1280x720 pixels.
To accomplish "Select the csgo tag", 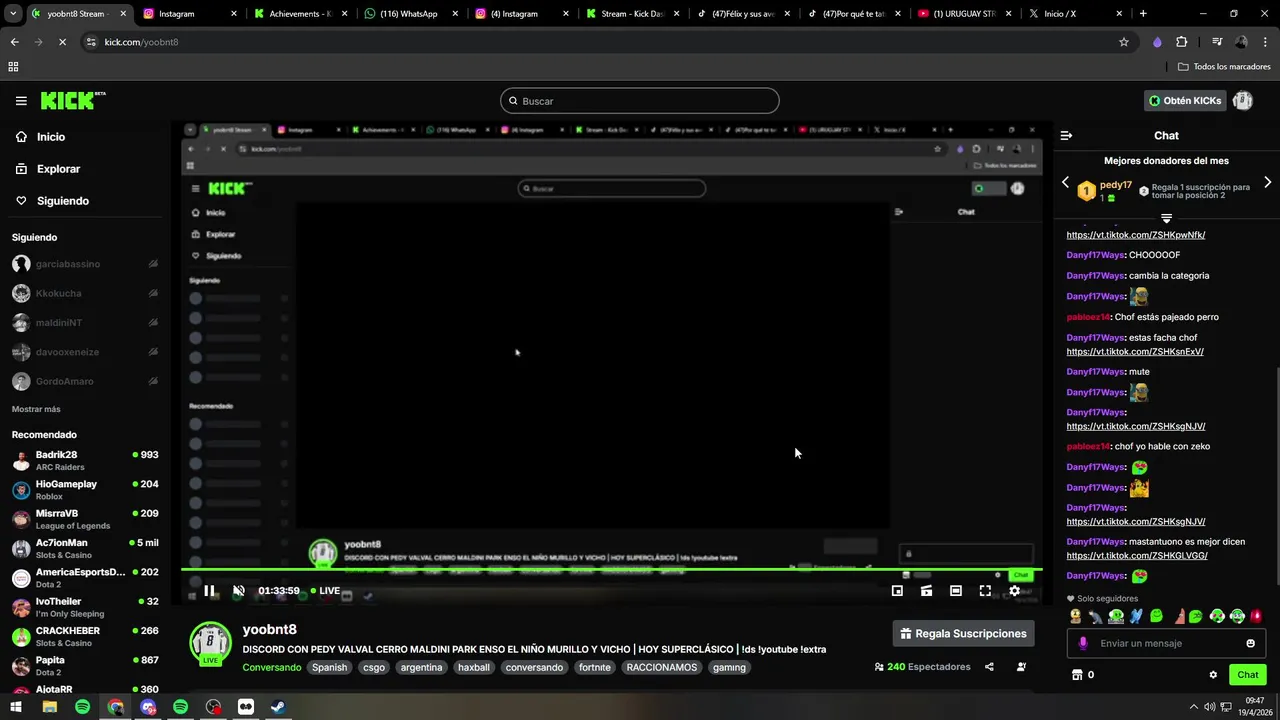I will (374, 667).
